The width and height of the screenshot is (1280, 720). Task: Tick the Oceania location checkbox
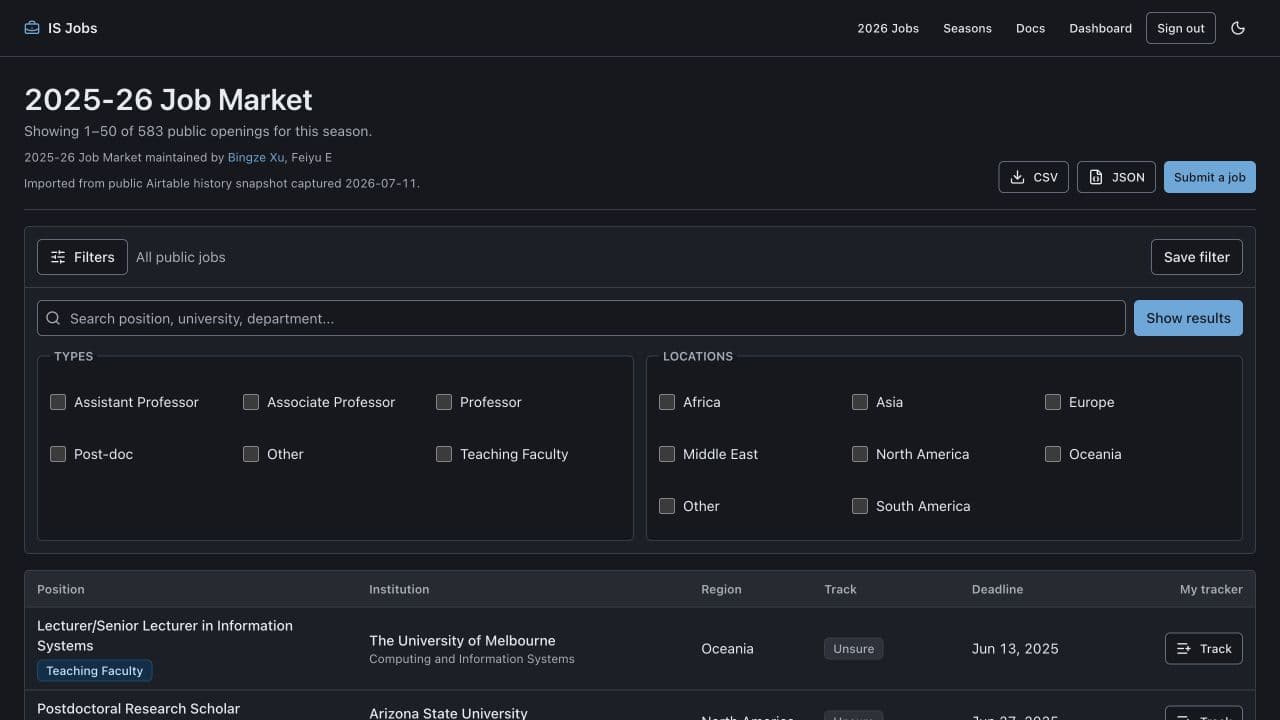pyautogui.click(x=1053, y=454)
